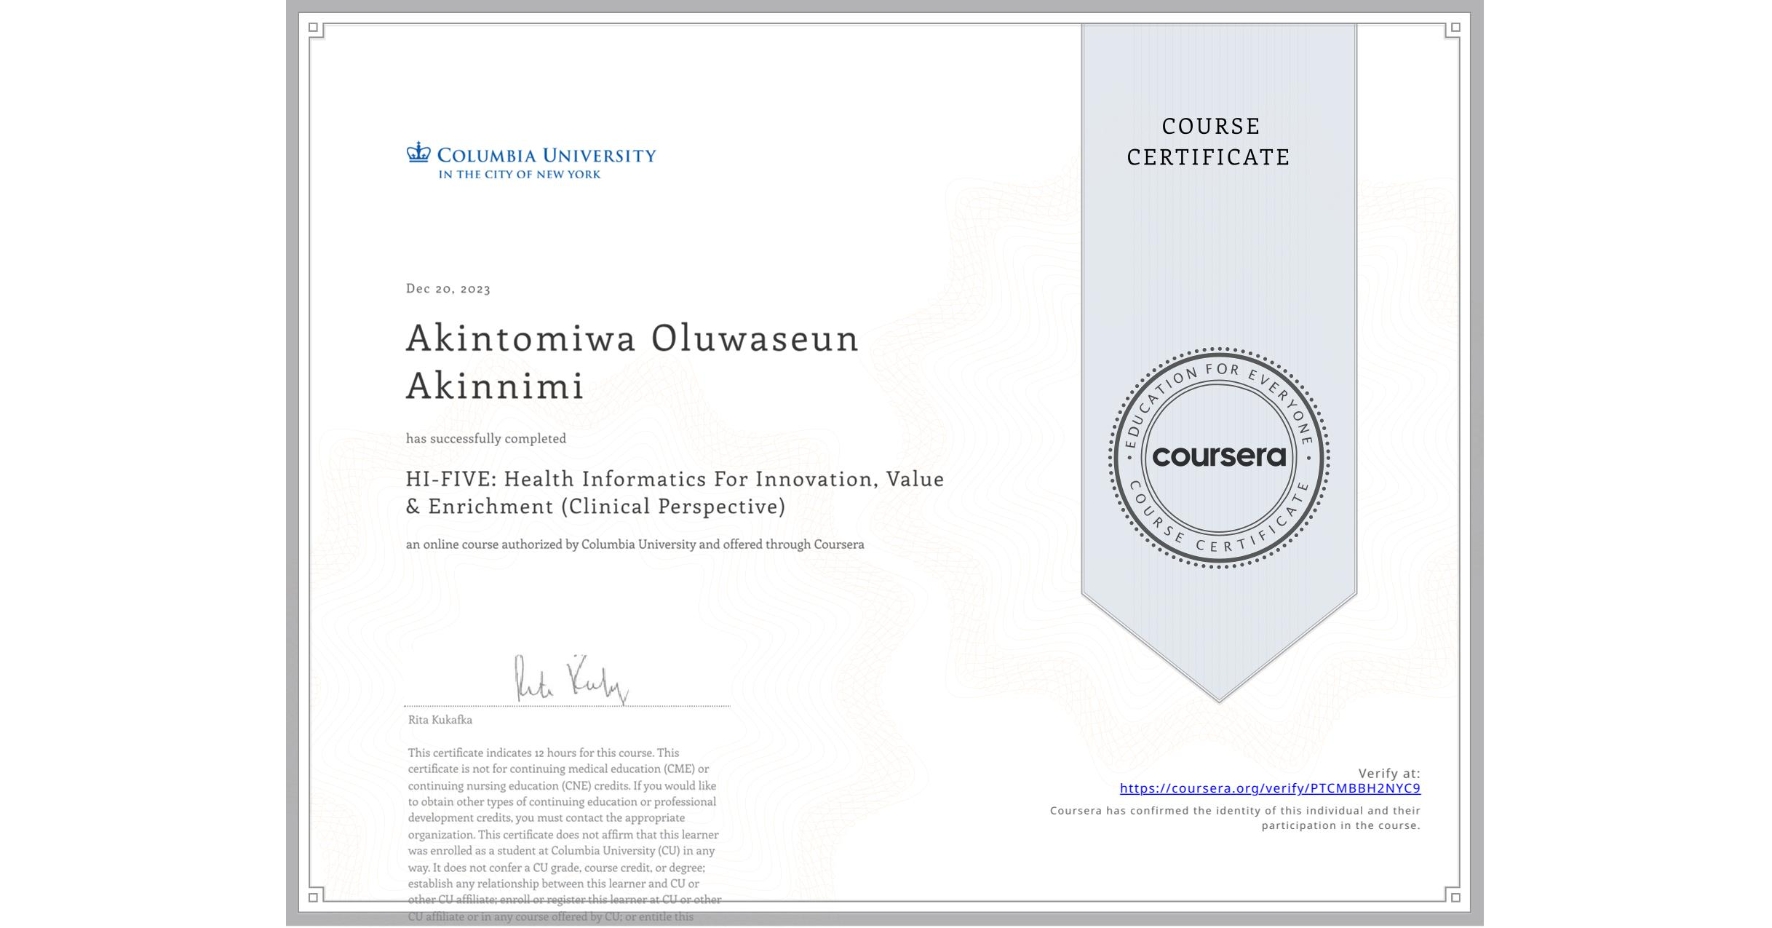Click the Coursera seal badge
This screenshot has height=928, width=1772.
pyautogui.click(x=1218, y=458)
